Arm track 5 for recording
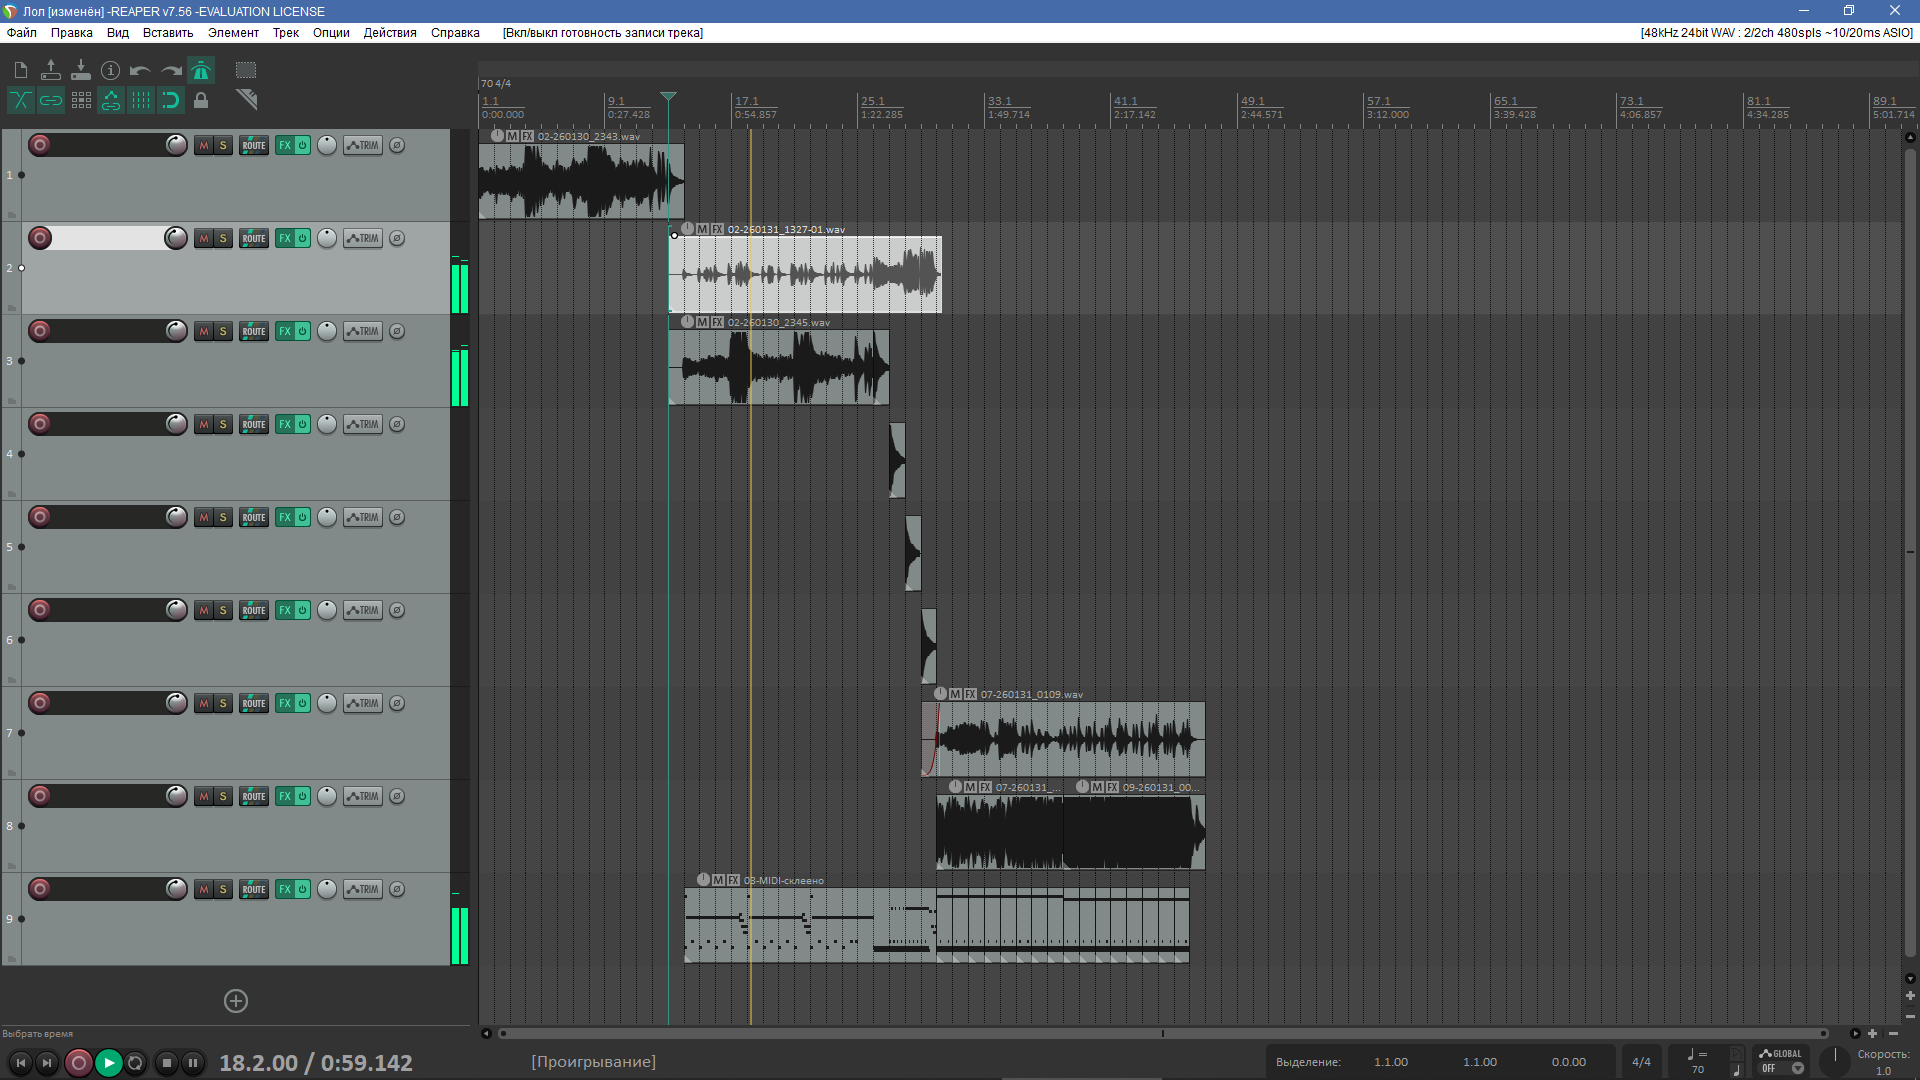Viewport: 1920px width, 1080px height. (40, 517)
